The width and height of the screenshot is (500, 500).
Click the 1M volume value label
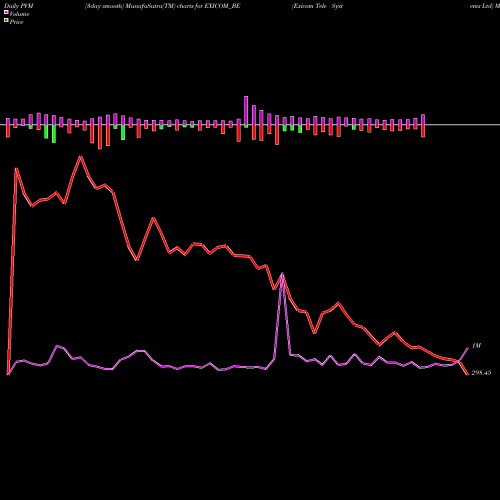(477, 346)
